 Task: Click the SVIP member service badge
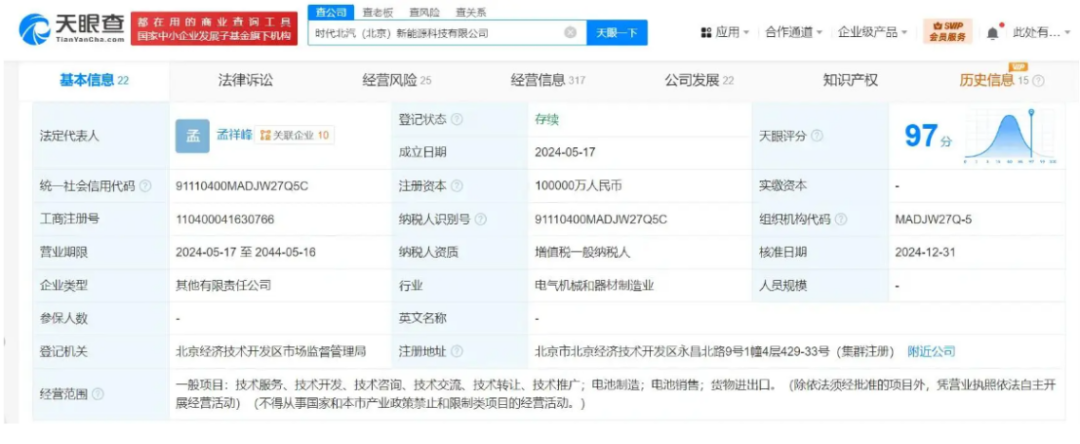point(947,32)
